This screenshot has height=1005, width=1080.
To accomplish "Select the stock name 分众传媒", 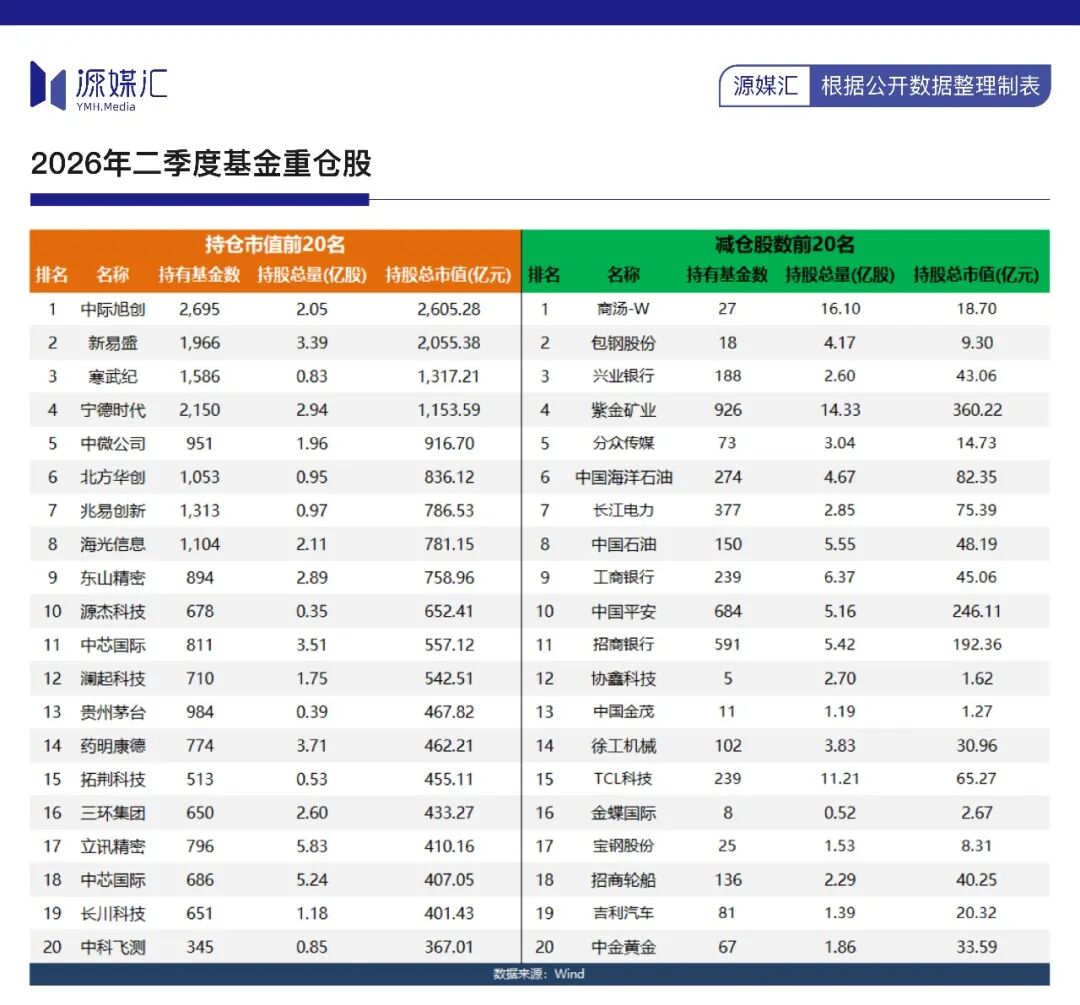I will pos(623,443).
